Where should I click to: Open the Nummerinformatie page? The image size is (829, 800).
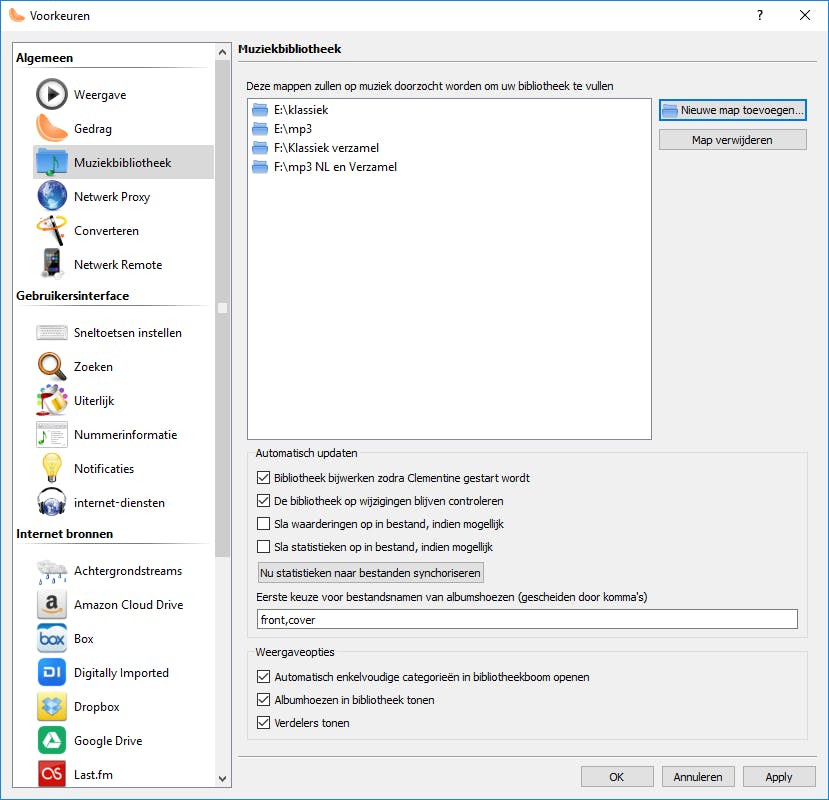[x=124, y=434]
